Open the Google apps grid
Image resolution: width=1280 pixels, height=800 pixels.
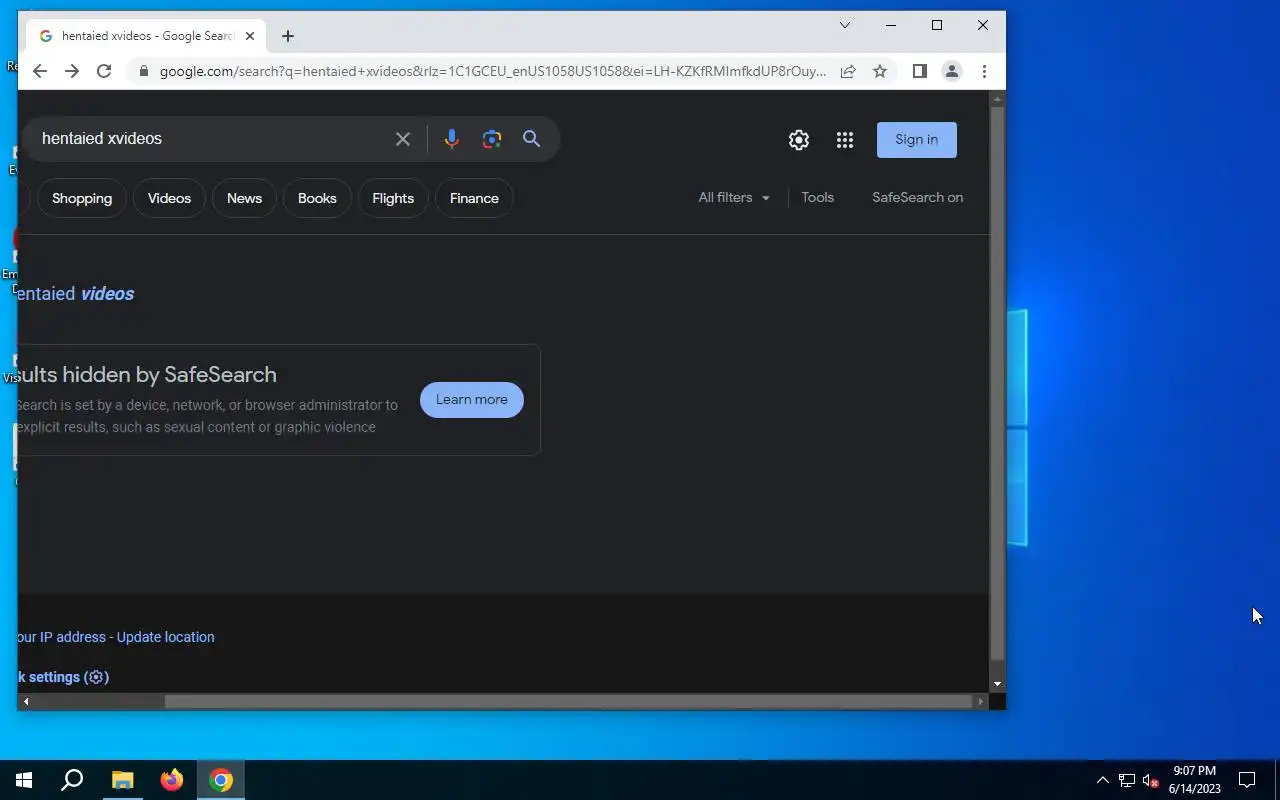point(845,140)
